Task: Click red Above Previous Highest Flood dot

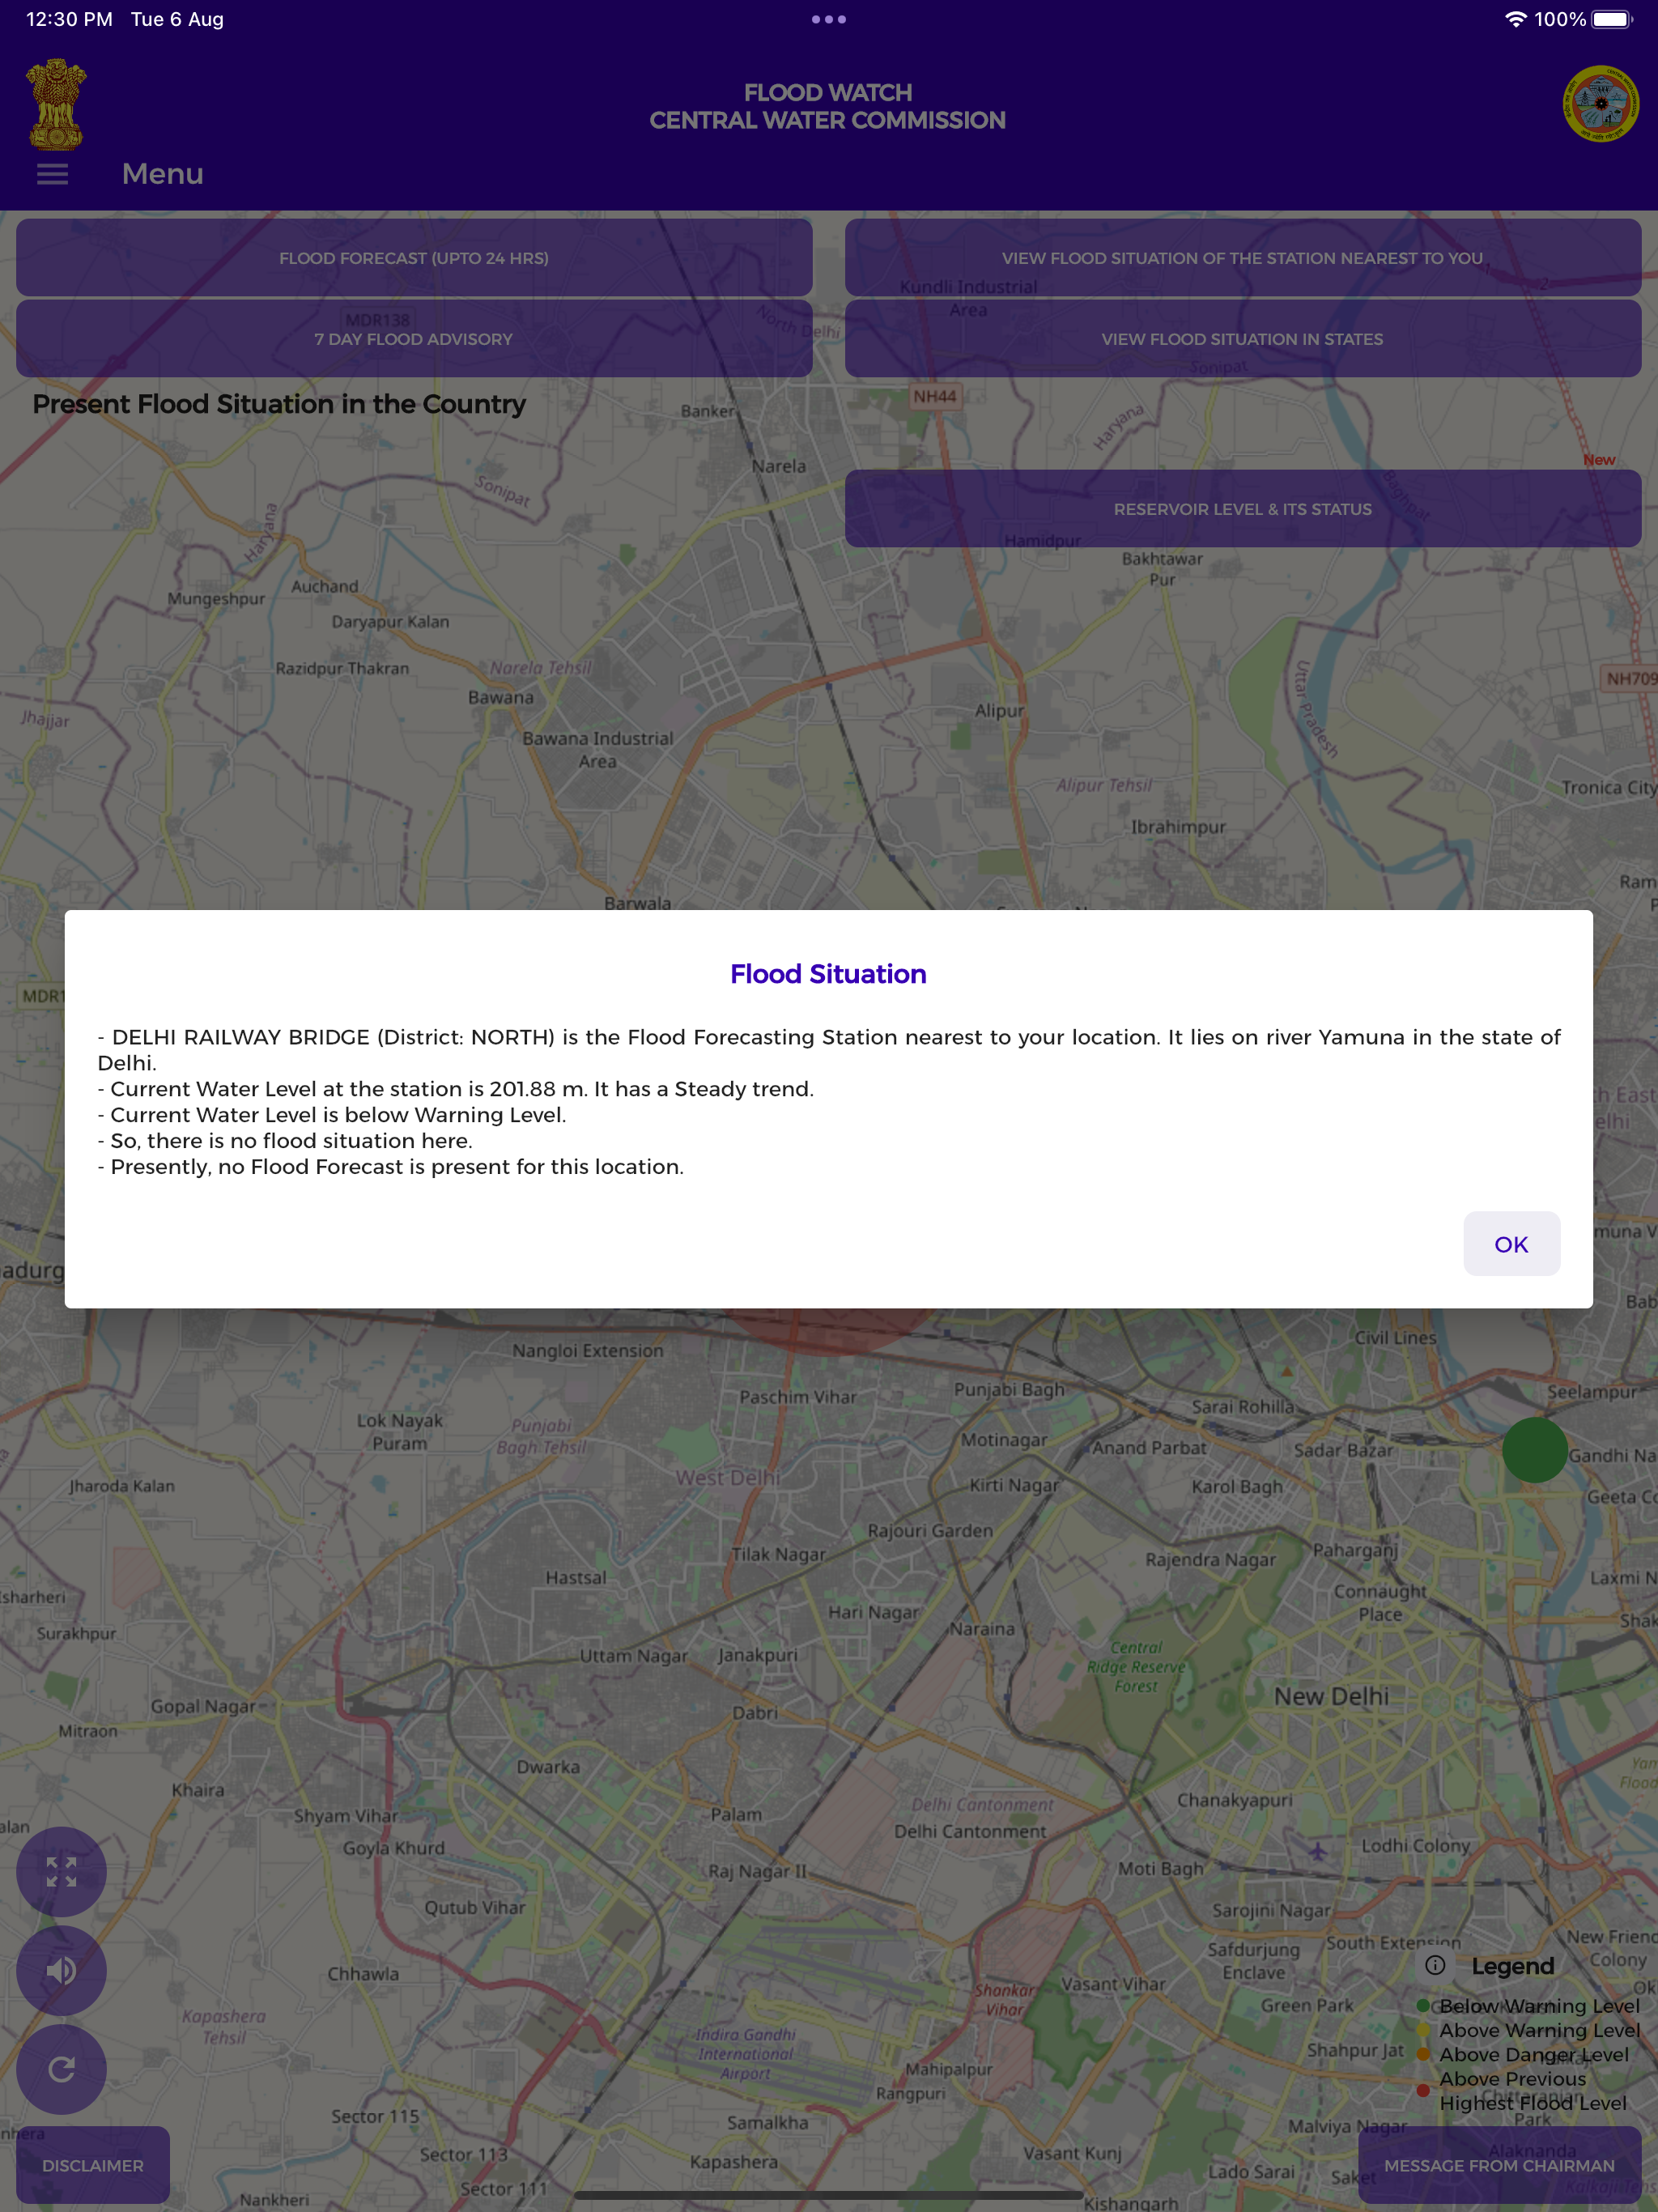Action: tap(1422, 2090)
